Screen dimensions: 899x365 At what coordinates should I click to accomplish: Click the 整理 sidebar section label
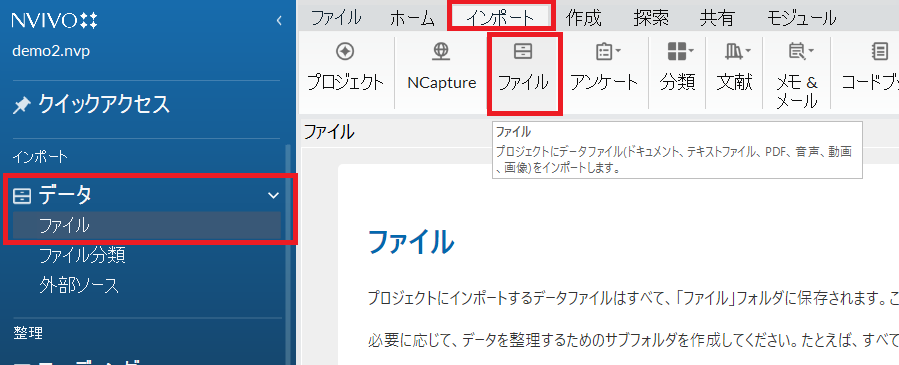click(x=28, y=332)
